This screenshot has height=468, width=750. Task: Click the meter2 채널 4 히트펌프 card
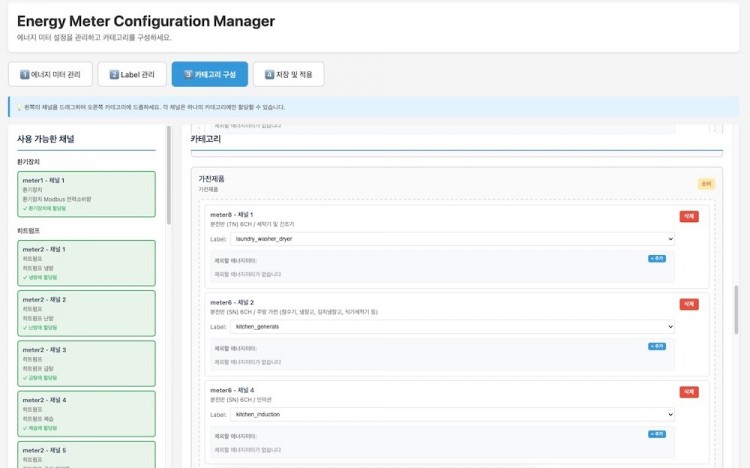pos(86,413)
